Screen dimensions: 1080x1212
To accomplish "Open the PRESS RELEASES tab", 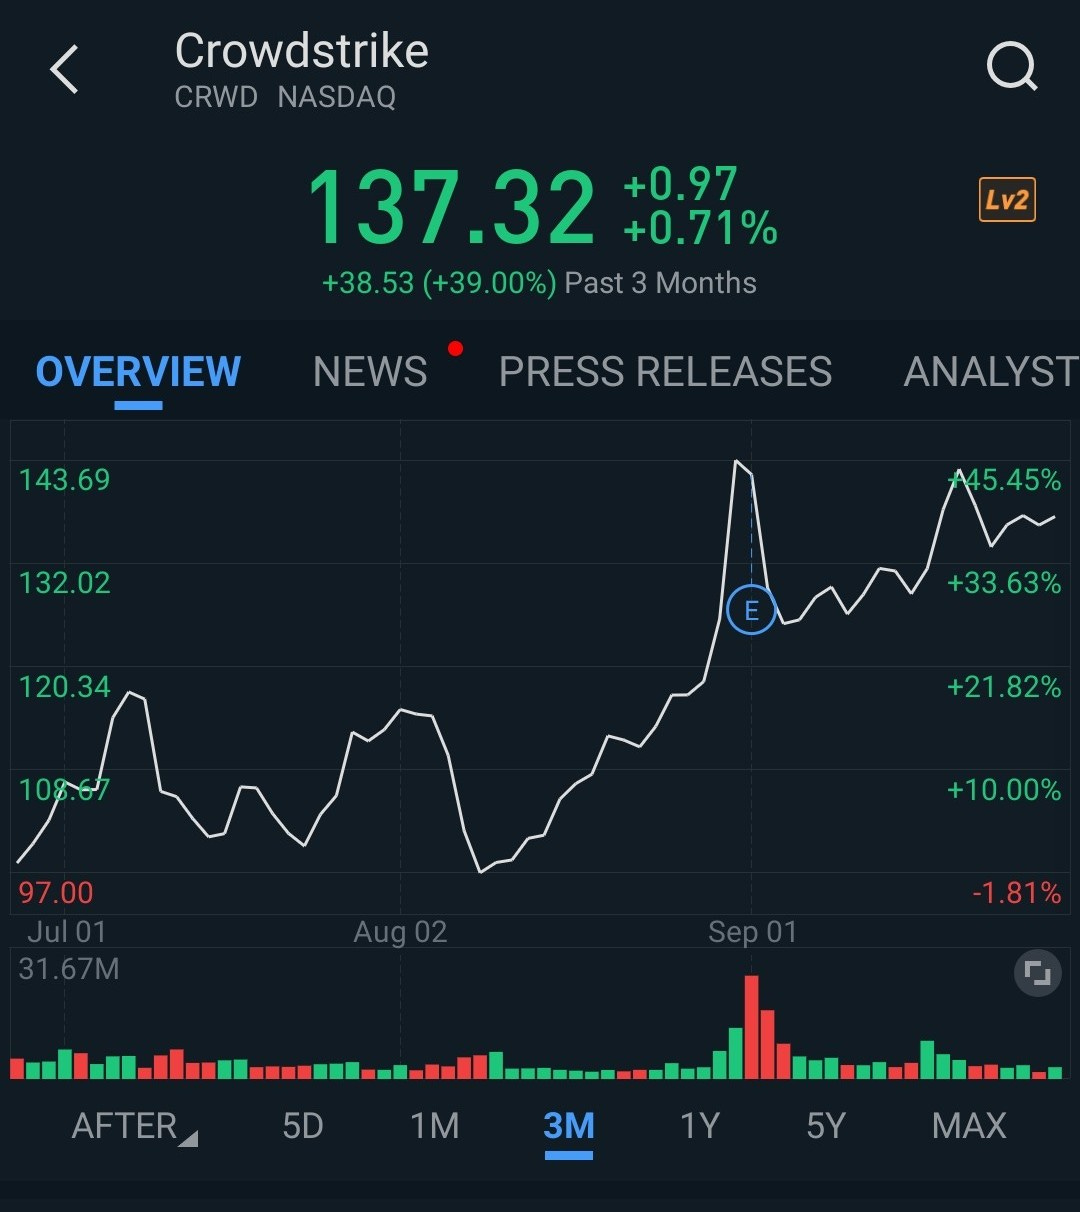I will point(665,372).
